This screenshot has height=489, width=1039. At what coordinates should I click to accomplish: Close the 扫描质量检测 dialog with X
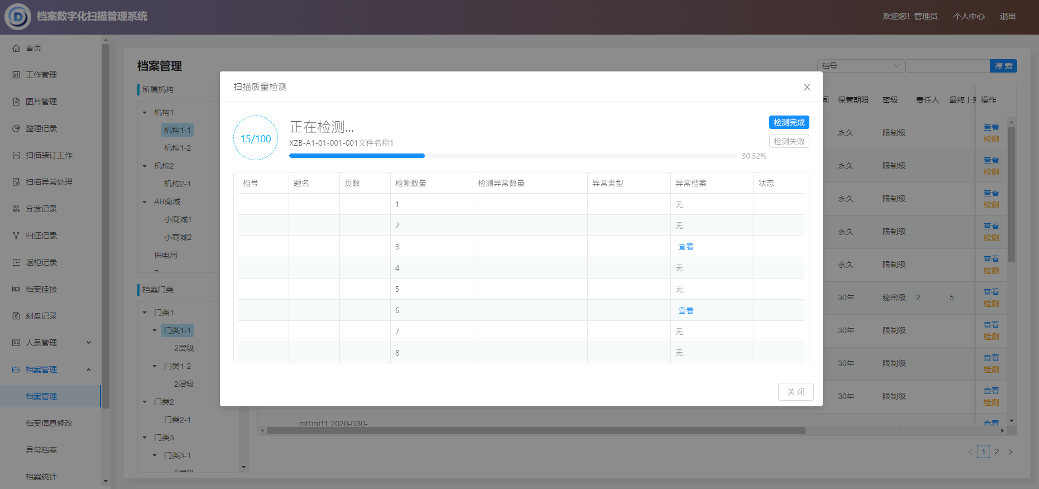[x=806, y=87]
